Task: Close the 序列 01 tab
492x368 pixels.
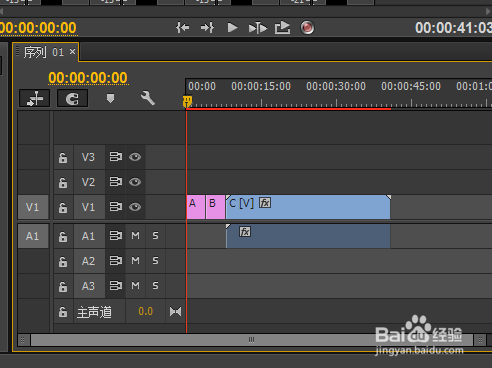Action: 72,52
